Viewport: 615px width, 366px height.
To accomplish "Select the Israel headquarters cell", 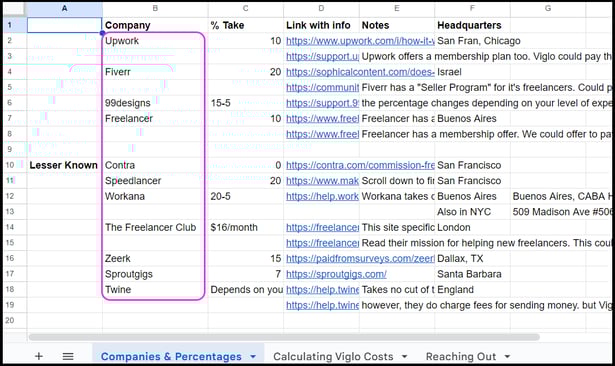I will (x=472, y=72).
